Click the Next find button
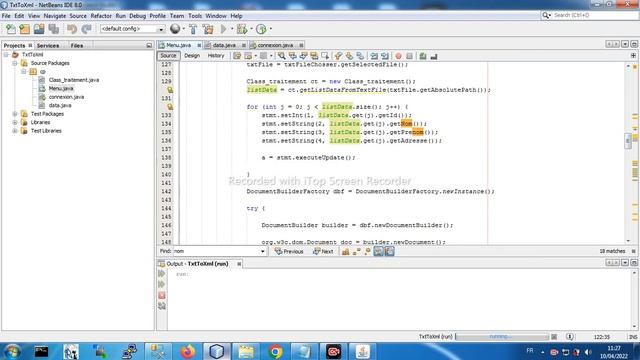Viewport: 640px width, 360px height. click(x=323, y=251)
